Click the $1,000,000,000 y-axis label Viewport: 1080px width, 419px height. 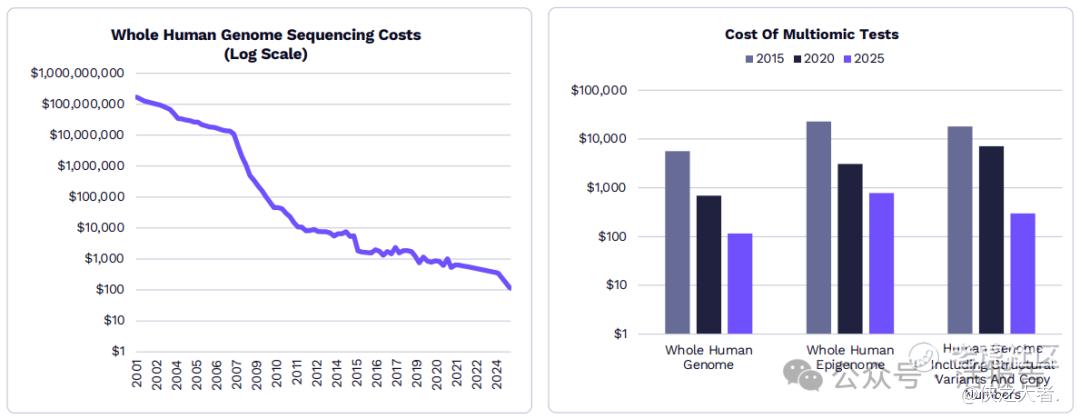[77, 73]
